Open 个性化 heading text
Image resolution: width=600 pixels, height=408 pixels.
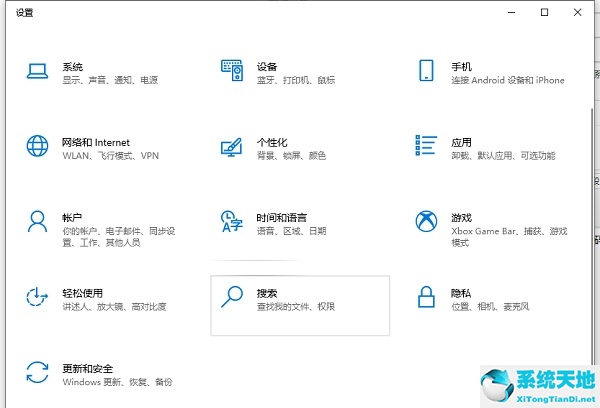272,142
